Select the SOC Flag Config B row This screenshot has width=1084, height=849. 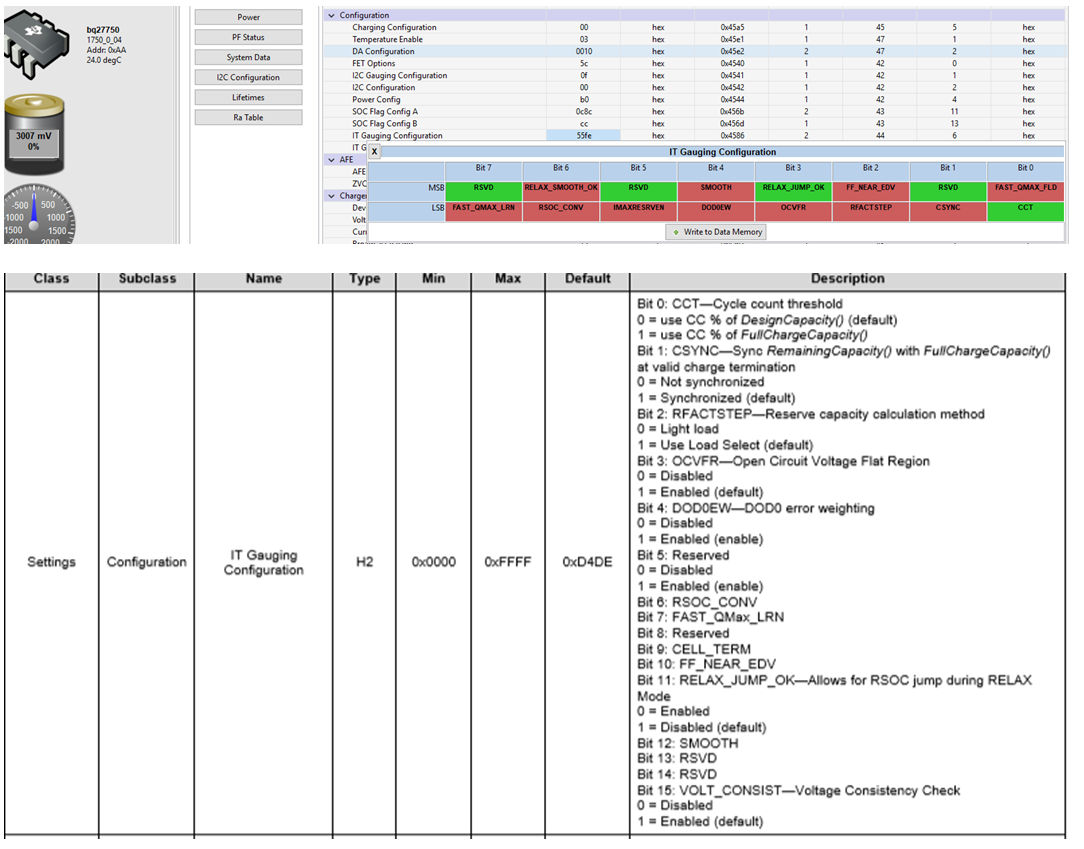[695, 124]
